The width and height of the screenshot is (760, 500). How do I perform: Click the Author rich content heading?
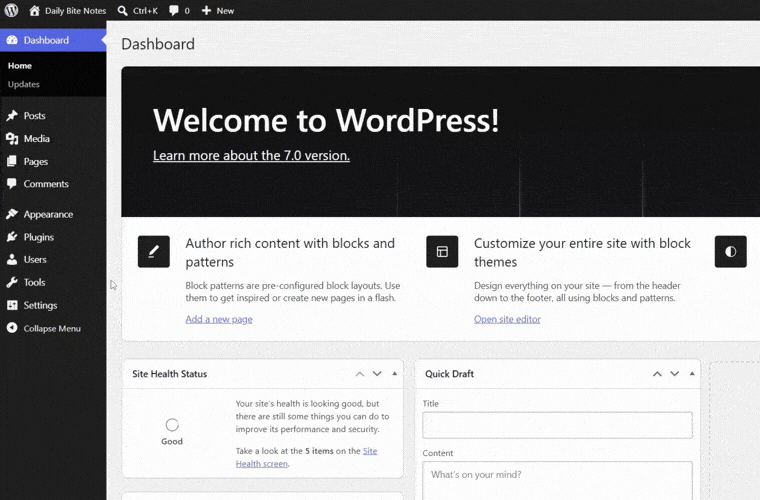coord(290,252)
